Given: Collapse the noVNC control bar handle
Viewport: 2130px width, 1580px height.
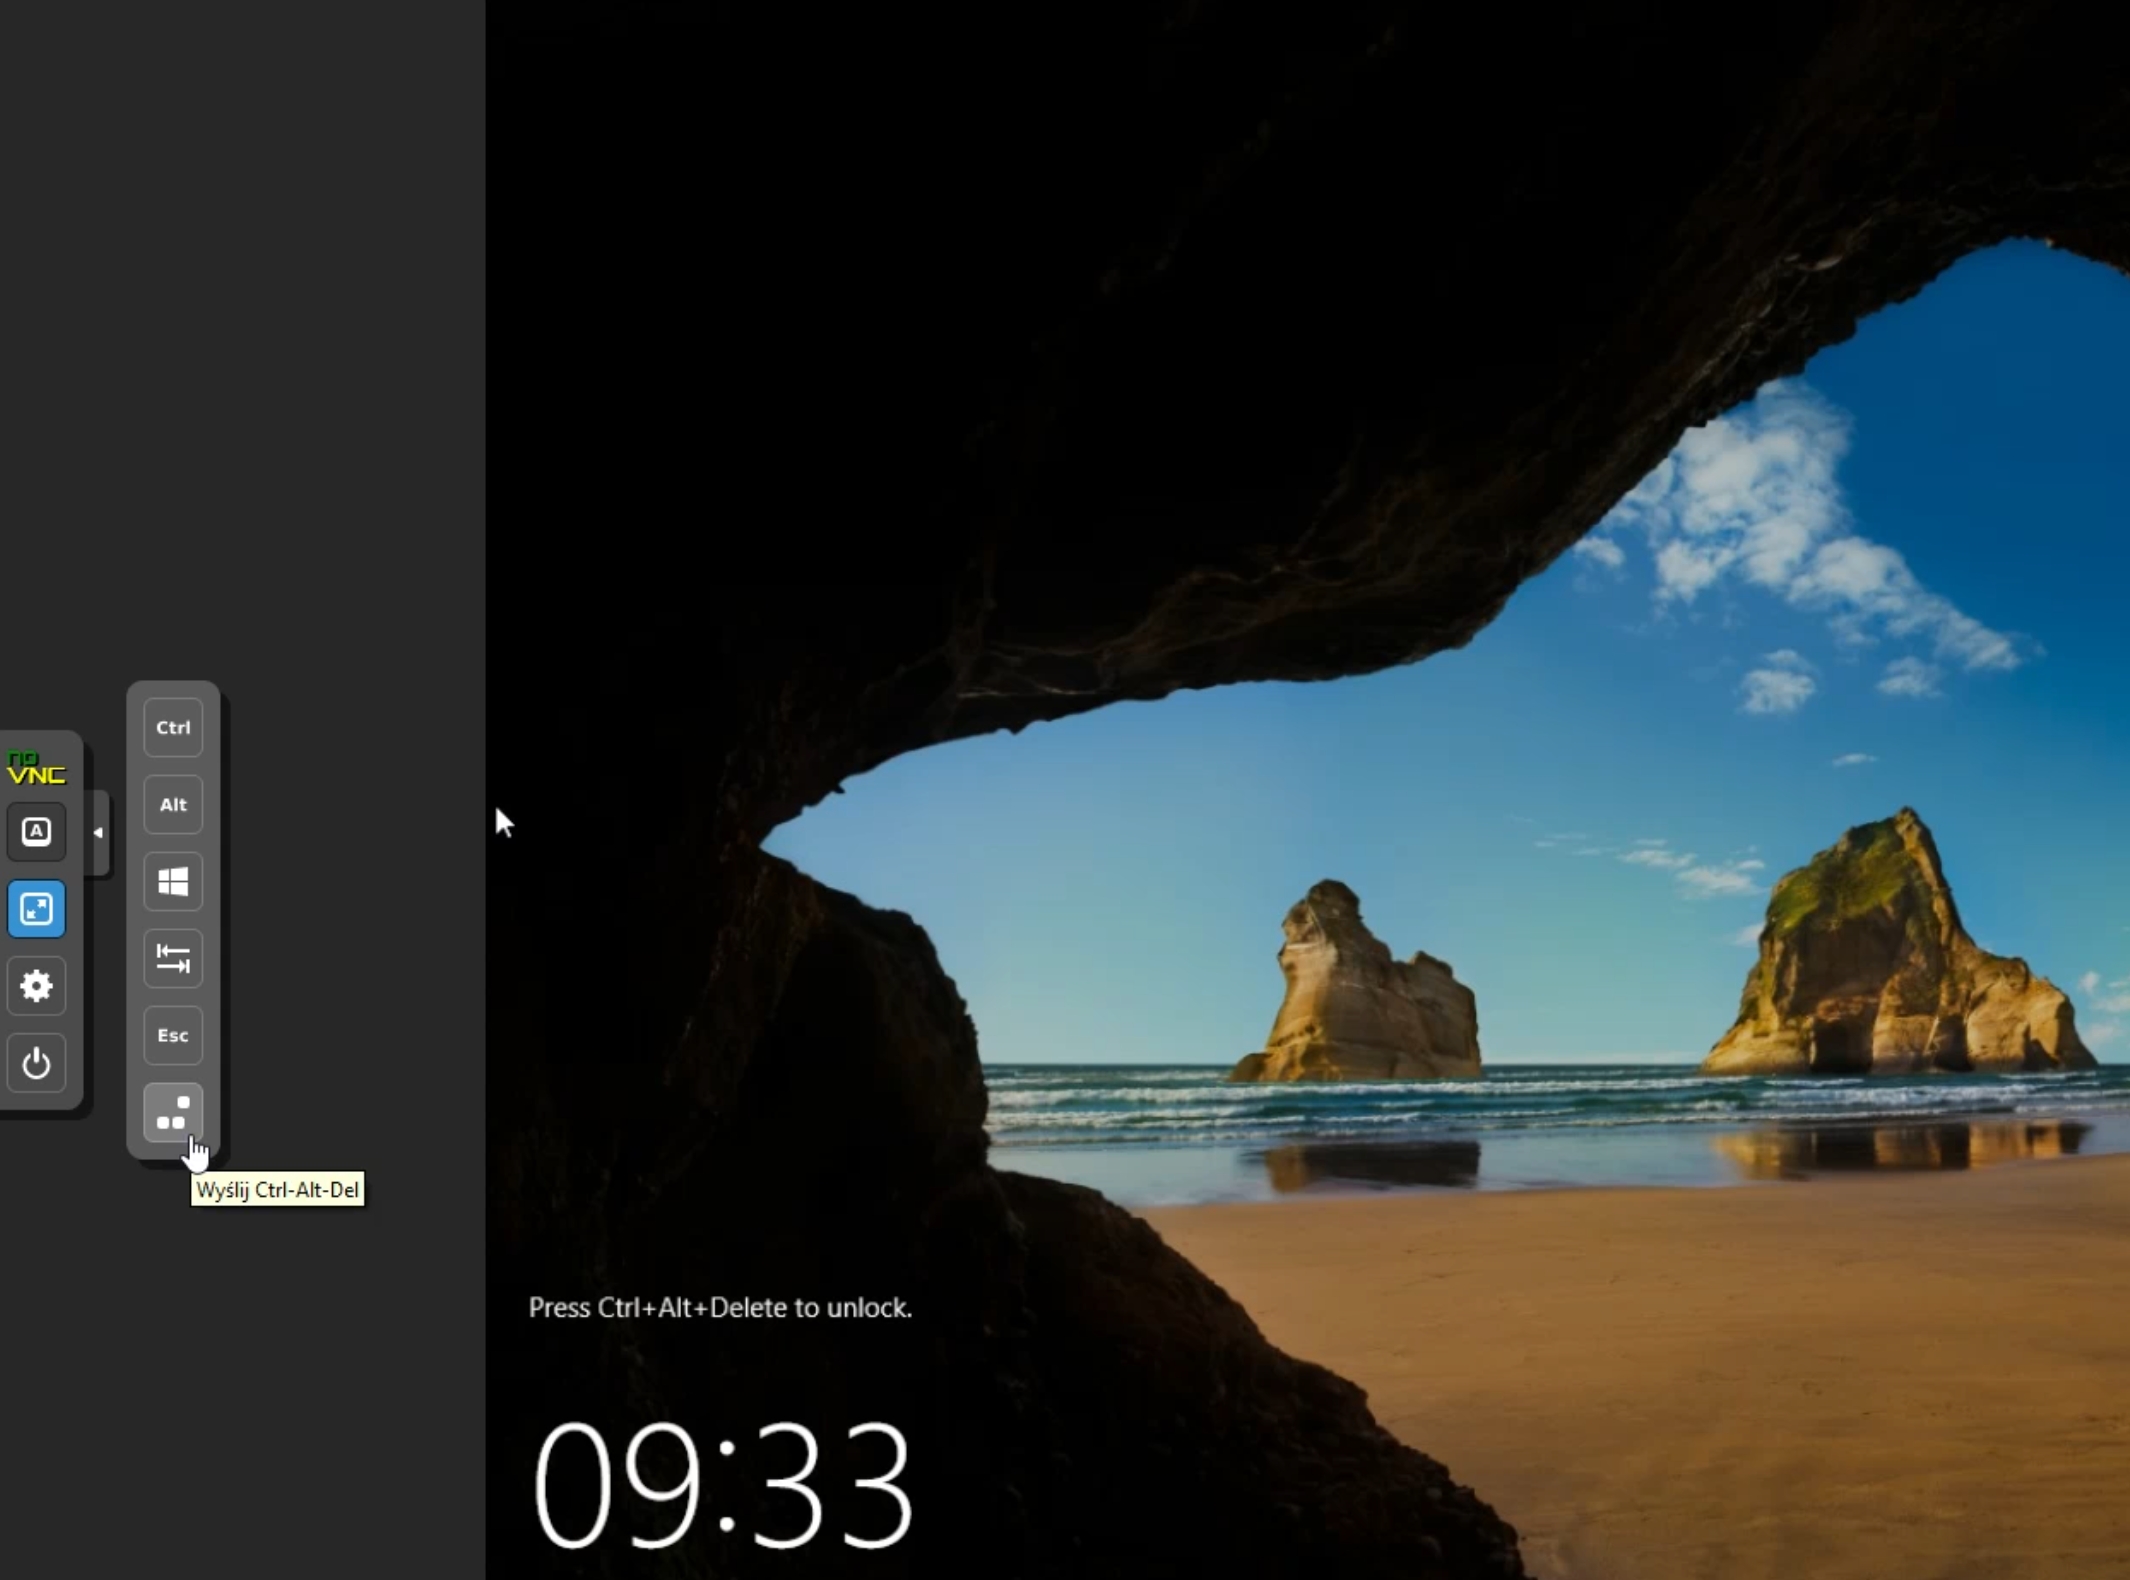Looking at the screenshot, I should (x=98, y=832).
